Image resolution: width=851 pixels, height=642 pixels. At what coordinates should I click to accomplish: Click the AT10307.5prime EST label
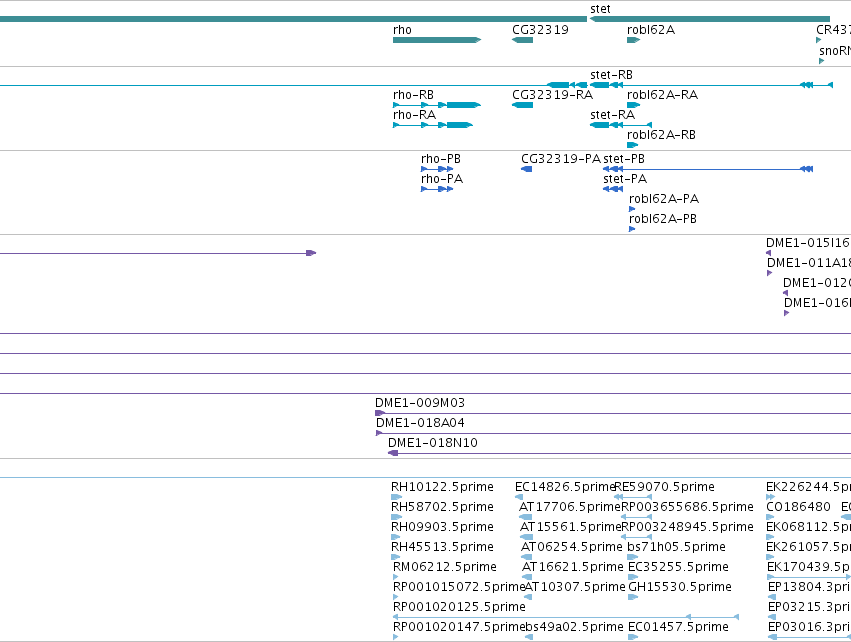(575, 588)
